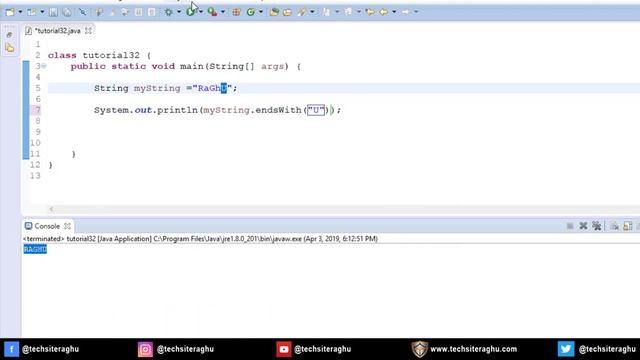
Task: Open the Forward history dropdown arrow
Action: 416,12
